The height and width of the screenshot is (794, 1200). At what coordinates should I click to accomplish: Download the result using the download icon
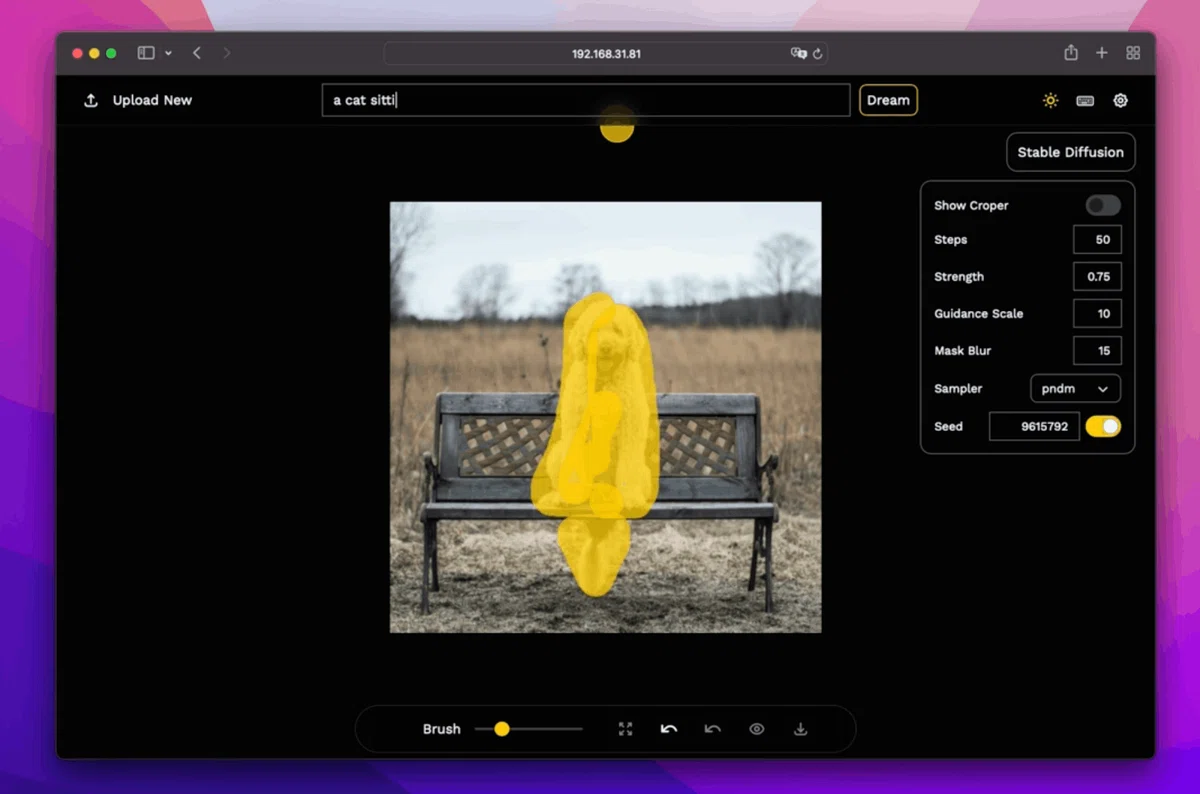point(800,729)
